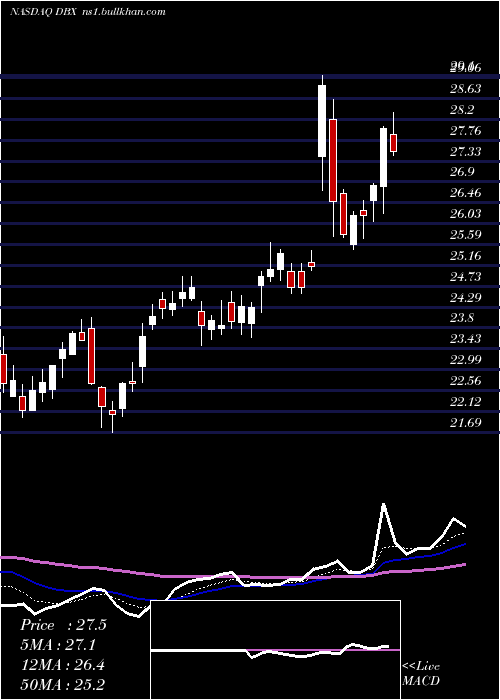Click the 23.43 price axis label

tap(466, 339)
